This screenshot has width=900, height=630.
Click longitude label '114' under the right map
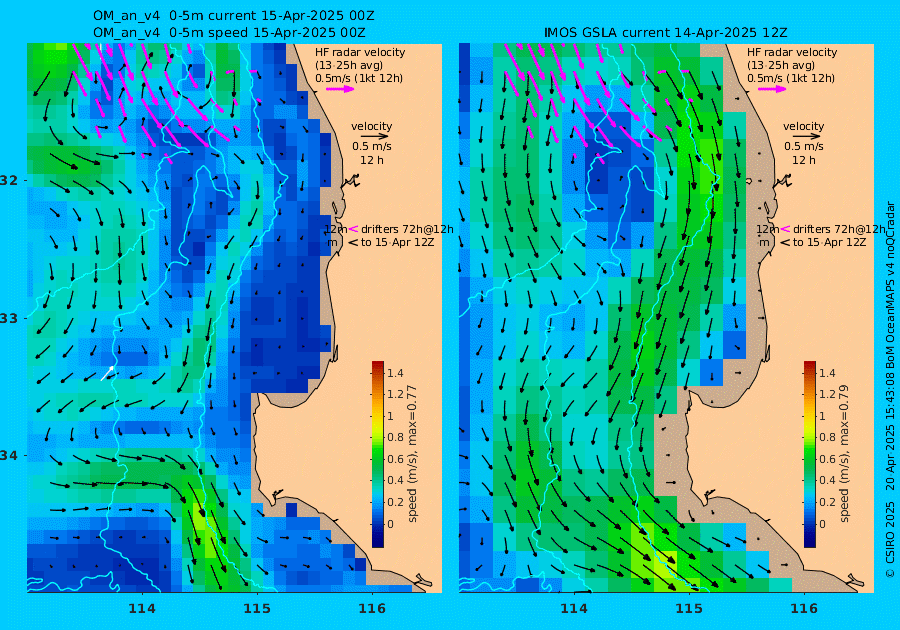573,608
